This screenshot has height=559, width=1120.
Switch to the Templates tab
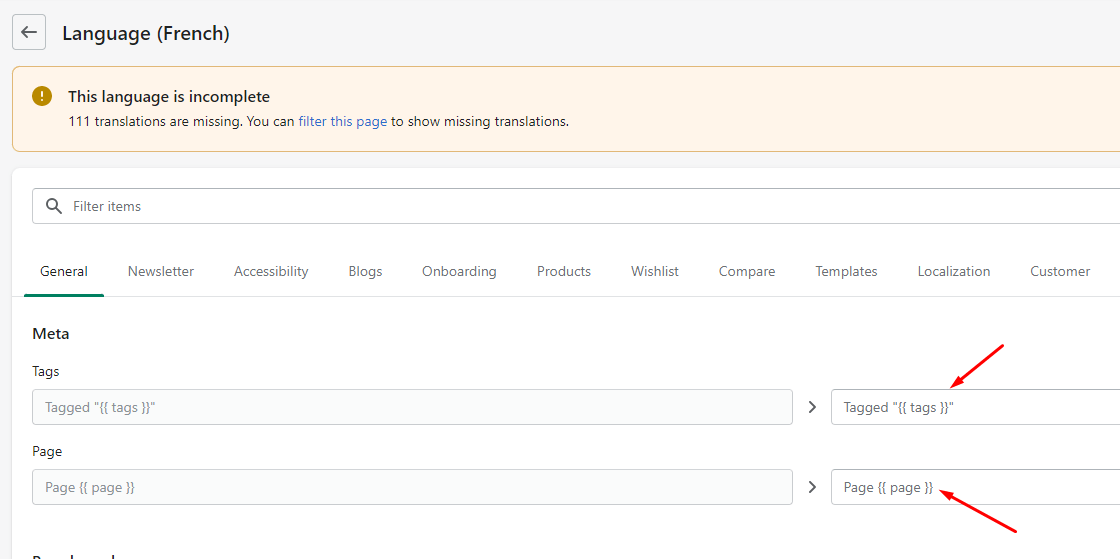click(846, 271)
